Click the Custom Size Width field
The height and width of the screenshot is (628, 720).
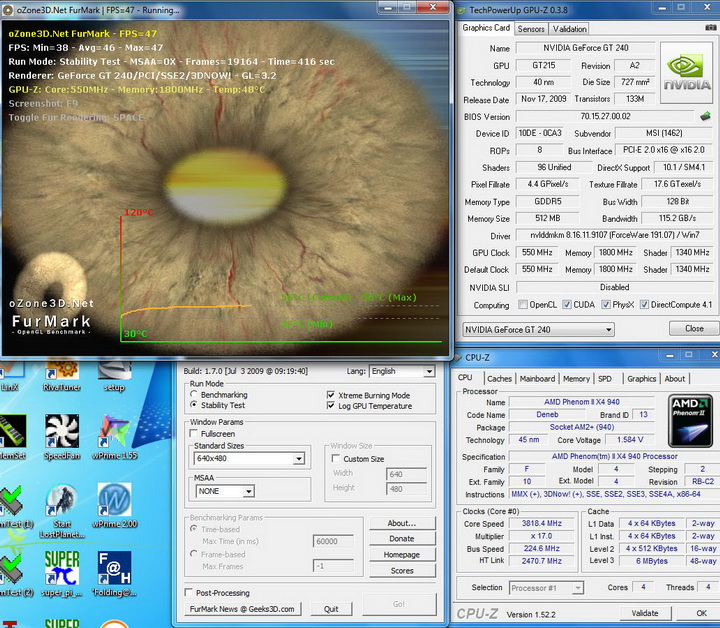[x=406, y=474]
